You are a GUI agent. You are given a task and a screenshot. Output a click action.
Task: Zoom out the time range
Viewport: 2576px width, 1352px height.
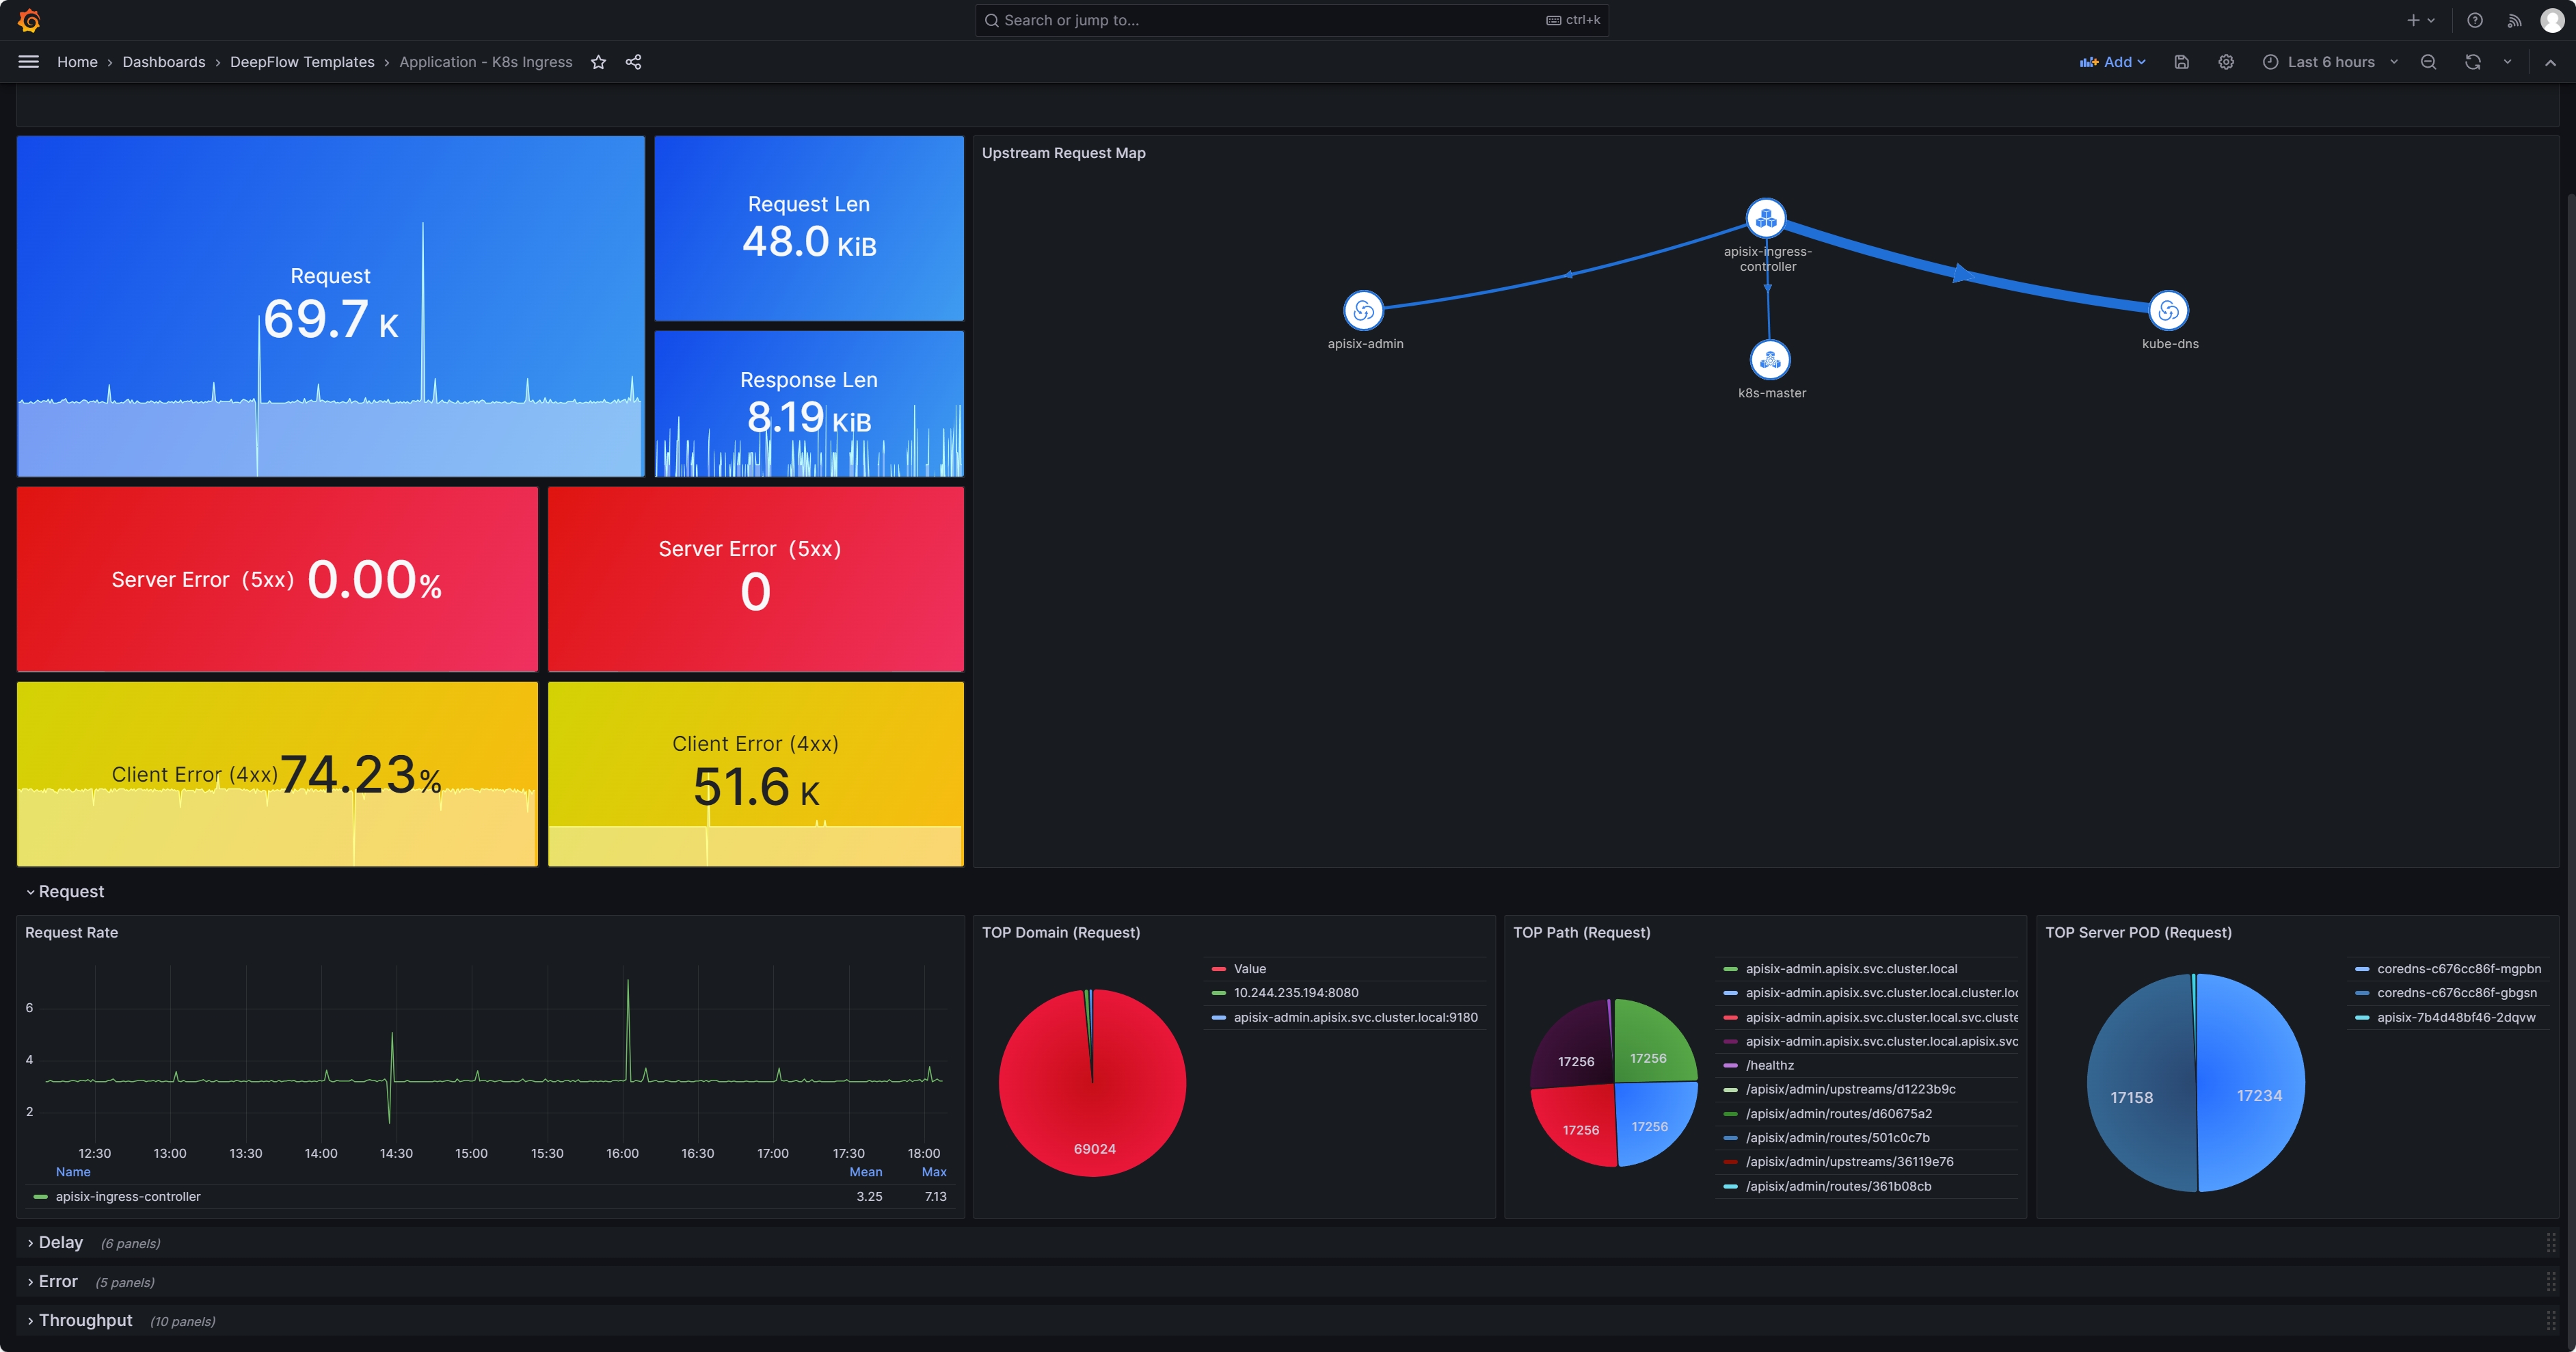[x=2428, y=62]
